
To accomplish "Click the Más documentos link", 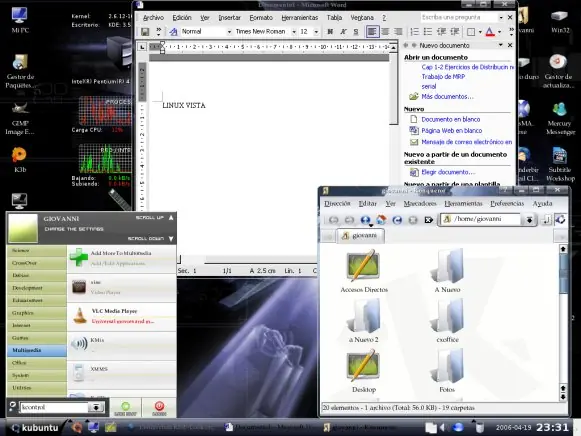I will (x=447, y=97).
